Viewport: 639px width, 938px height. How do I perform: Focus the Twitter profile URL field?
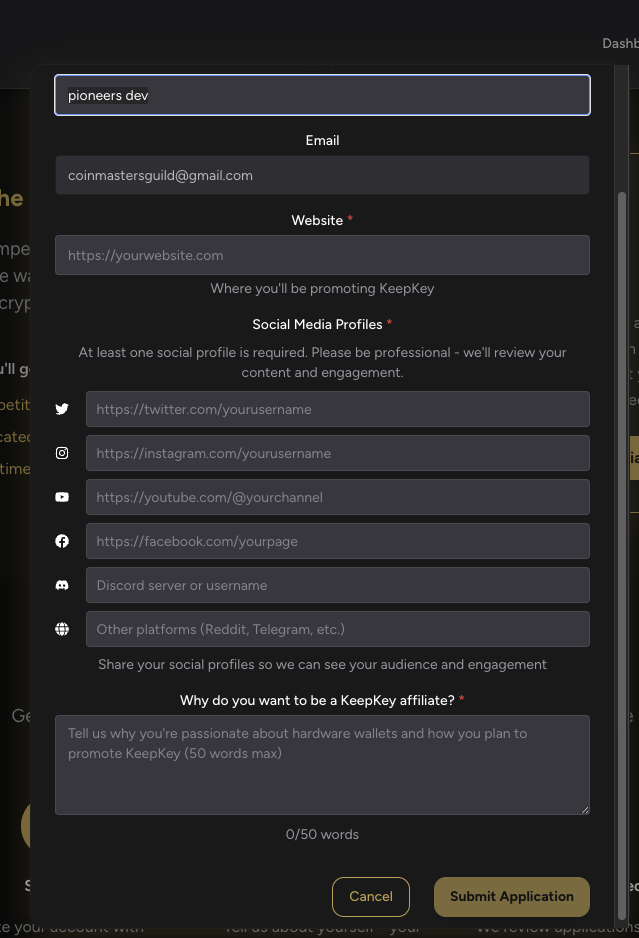pyautogui.click(x=337, y=409)
